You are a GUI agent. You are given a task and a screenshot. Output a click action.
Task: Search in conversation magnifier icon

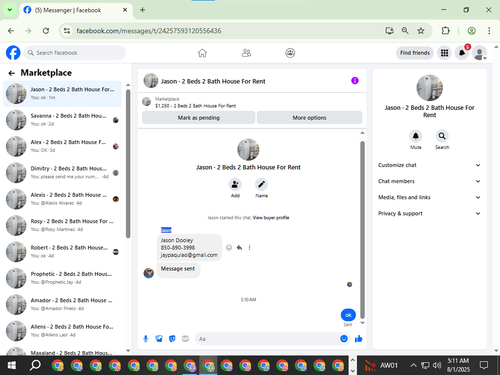(442, 136)
